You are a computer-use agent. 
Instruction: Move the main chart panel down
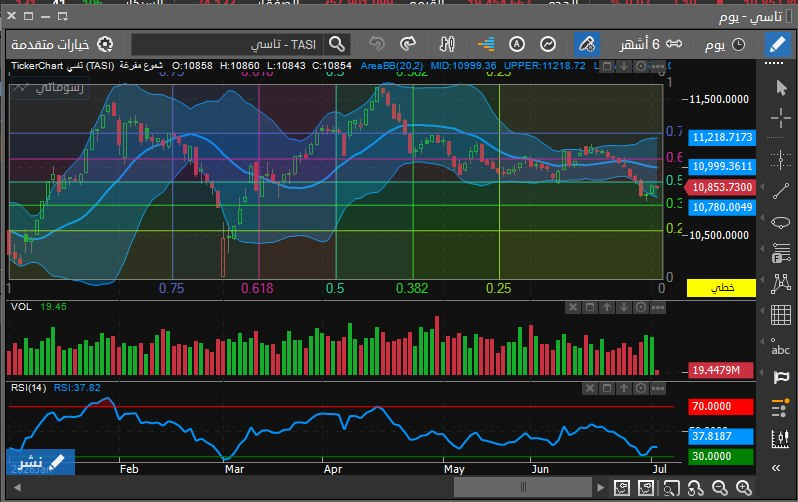click(624, 66)
